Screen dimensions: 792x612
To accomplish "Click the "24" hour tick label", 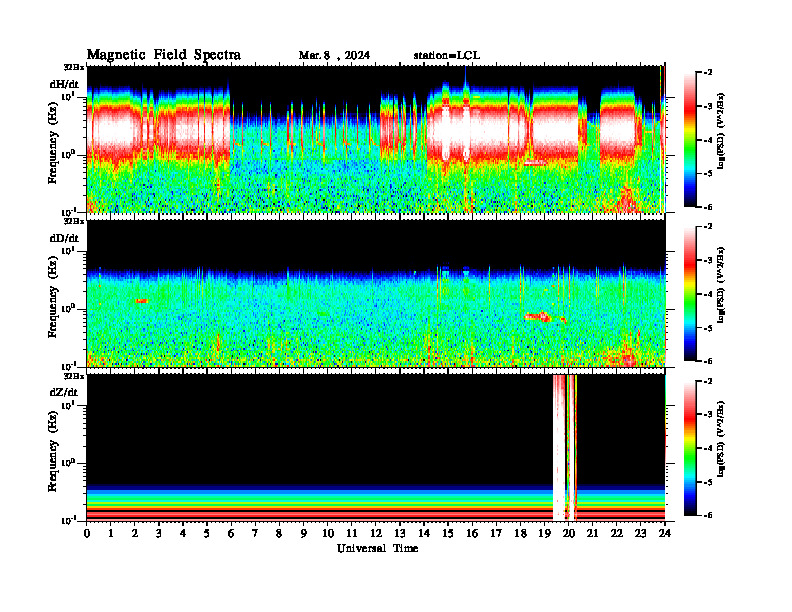I will point(665,533).
